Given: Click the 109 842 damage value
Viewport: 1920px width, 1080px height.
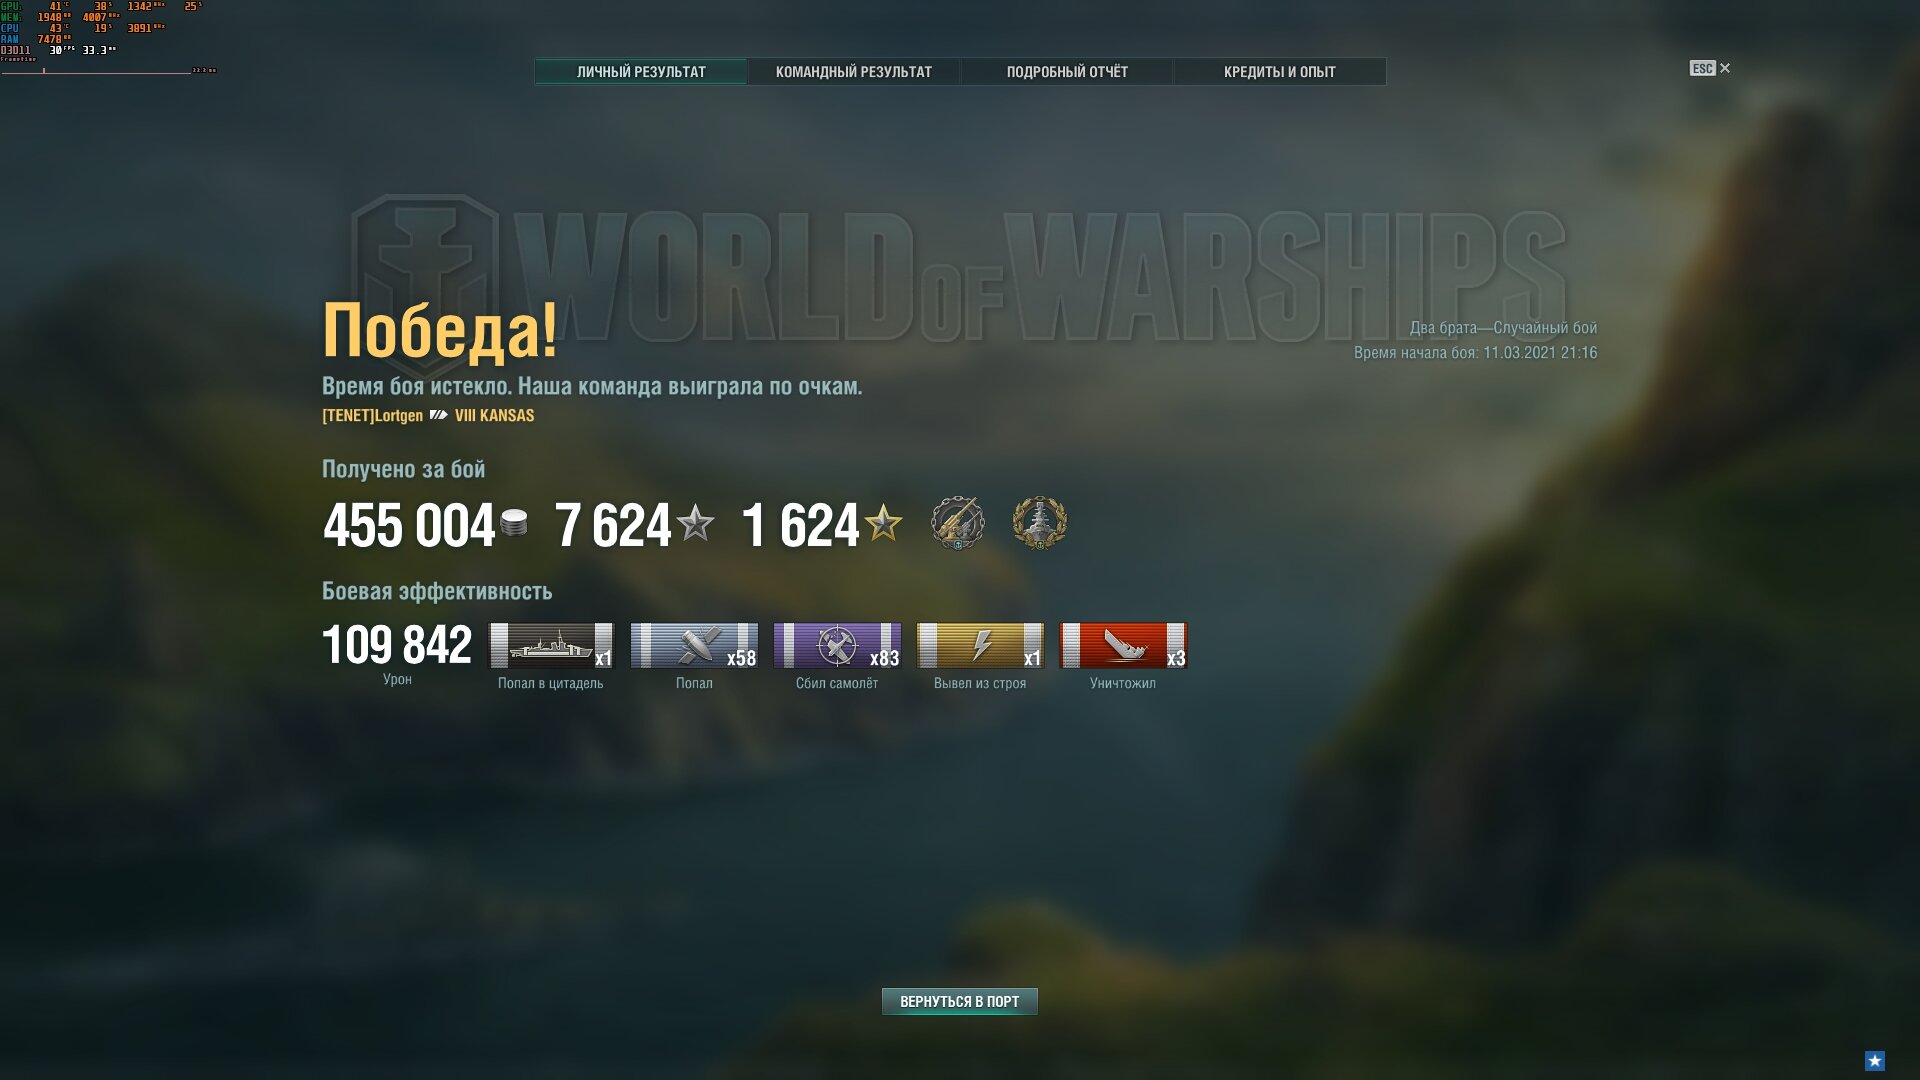Looking at the screenshot, I should tap(397, 645).
